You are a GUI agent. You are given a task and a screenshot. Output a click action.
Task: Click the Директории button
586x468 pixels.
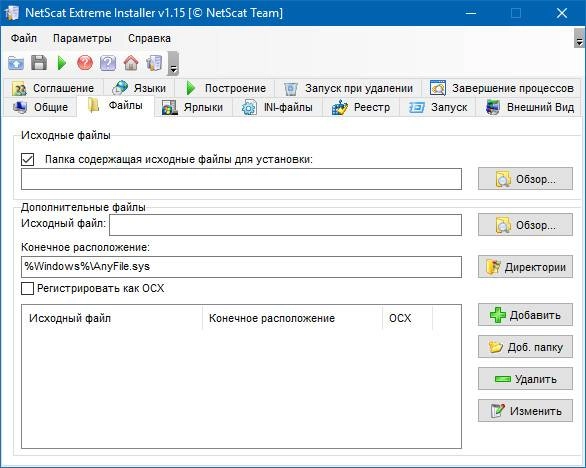pos(525,267)
